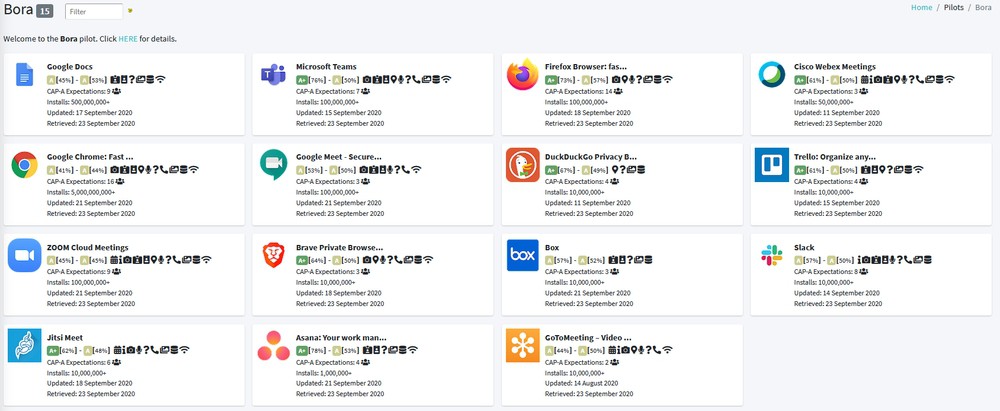Click the location pin icon on DuckDuckGo card
The height and width of the screenshot is (411, 1000).
[615, 169]
